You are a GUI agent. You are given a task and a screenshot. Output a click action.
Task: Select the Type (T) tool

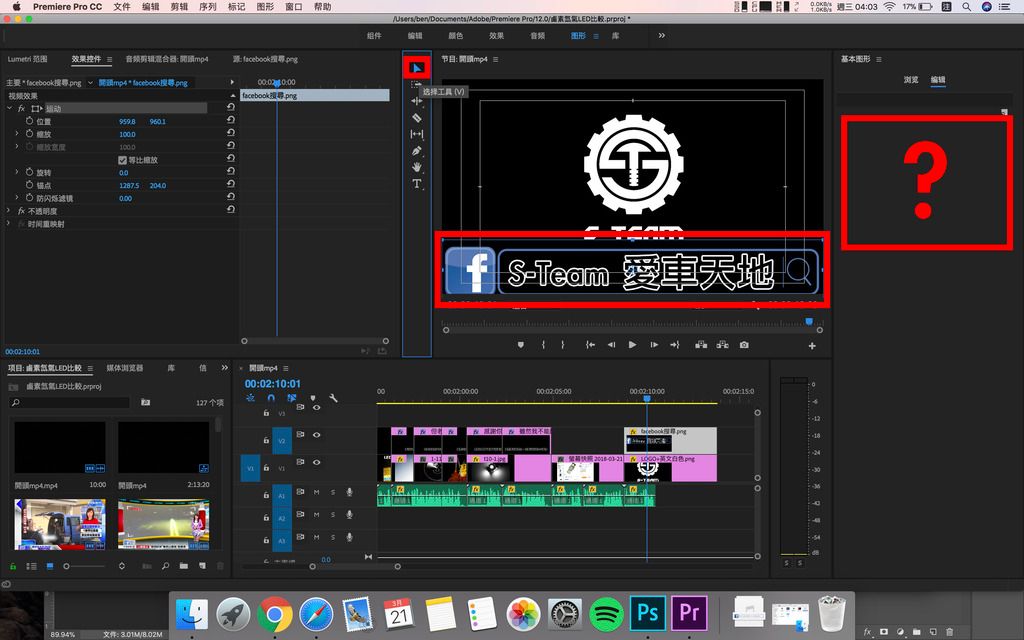(417, 184)
